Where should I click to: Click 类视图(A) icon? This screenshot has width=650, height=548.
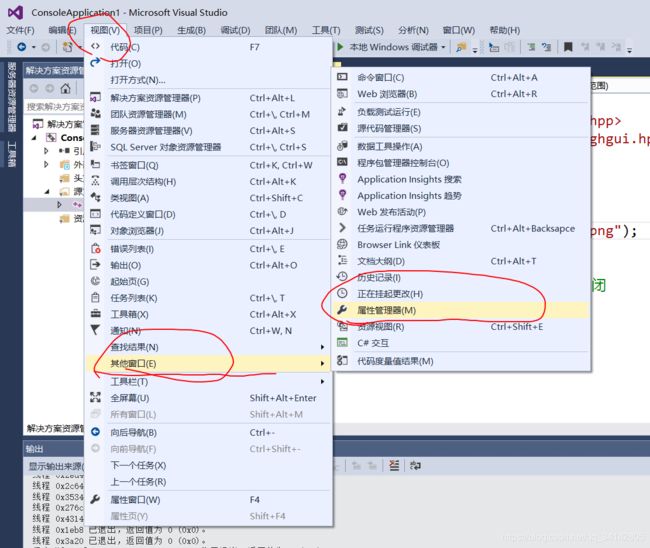95,197
